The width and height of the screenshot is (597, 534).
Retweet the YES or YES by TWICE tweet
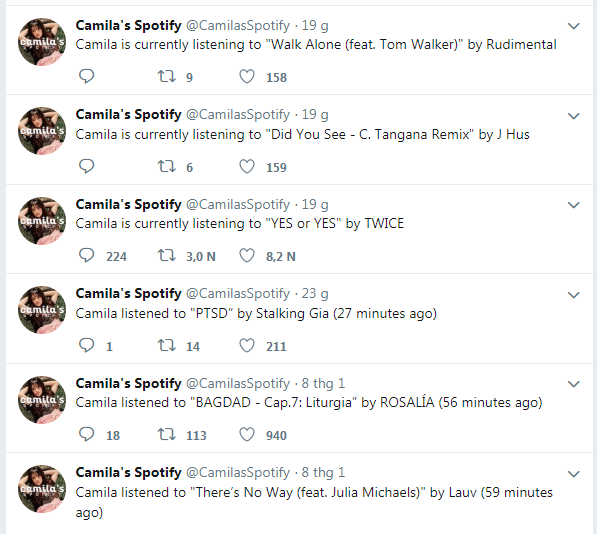[x=167, y=255]
